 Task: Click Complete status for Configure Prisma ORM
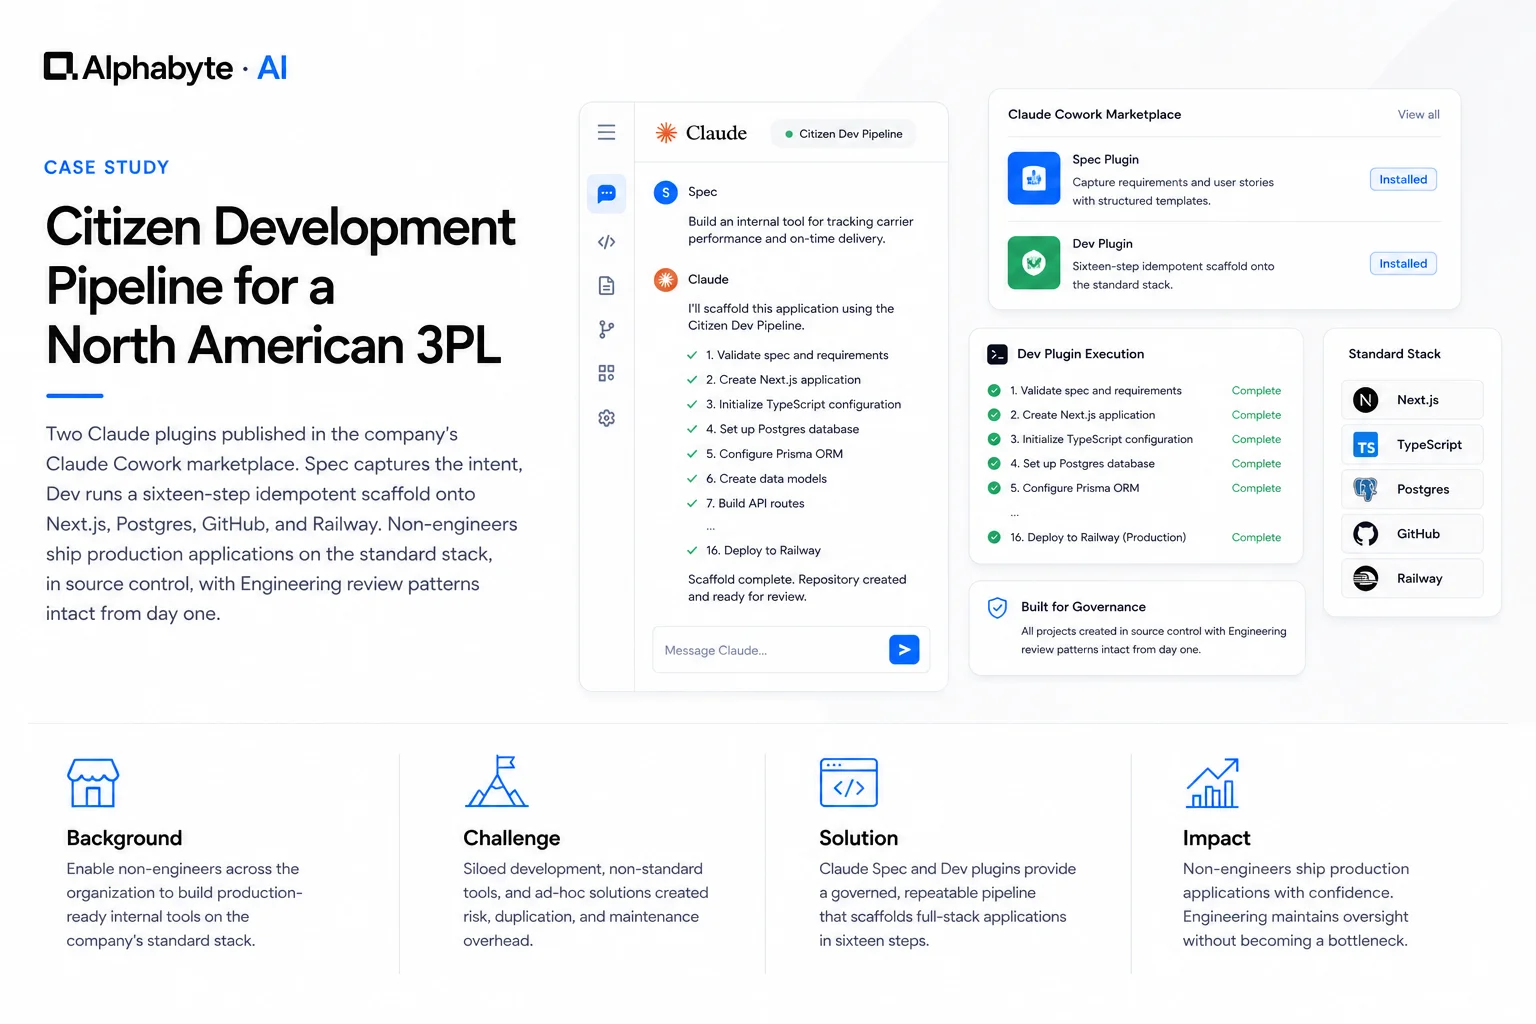tap(1256, 488)
